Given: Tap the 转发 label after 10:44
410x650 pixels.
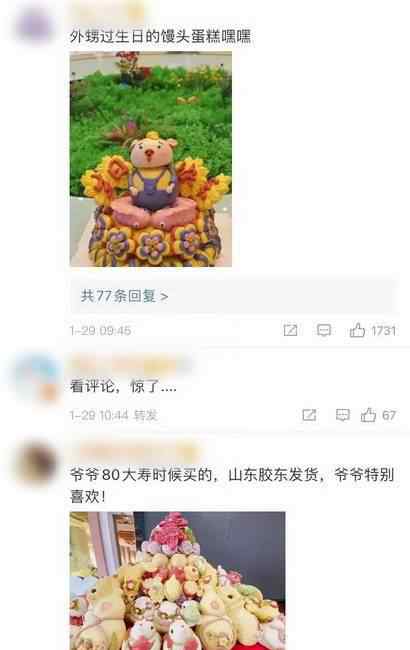Looking at the screenshot, I should tap(146, 415).
